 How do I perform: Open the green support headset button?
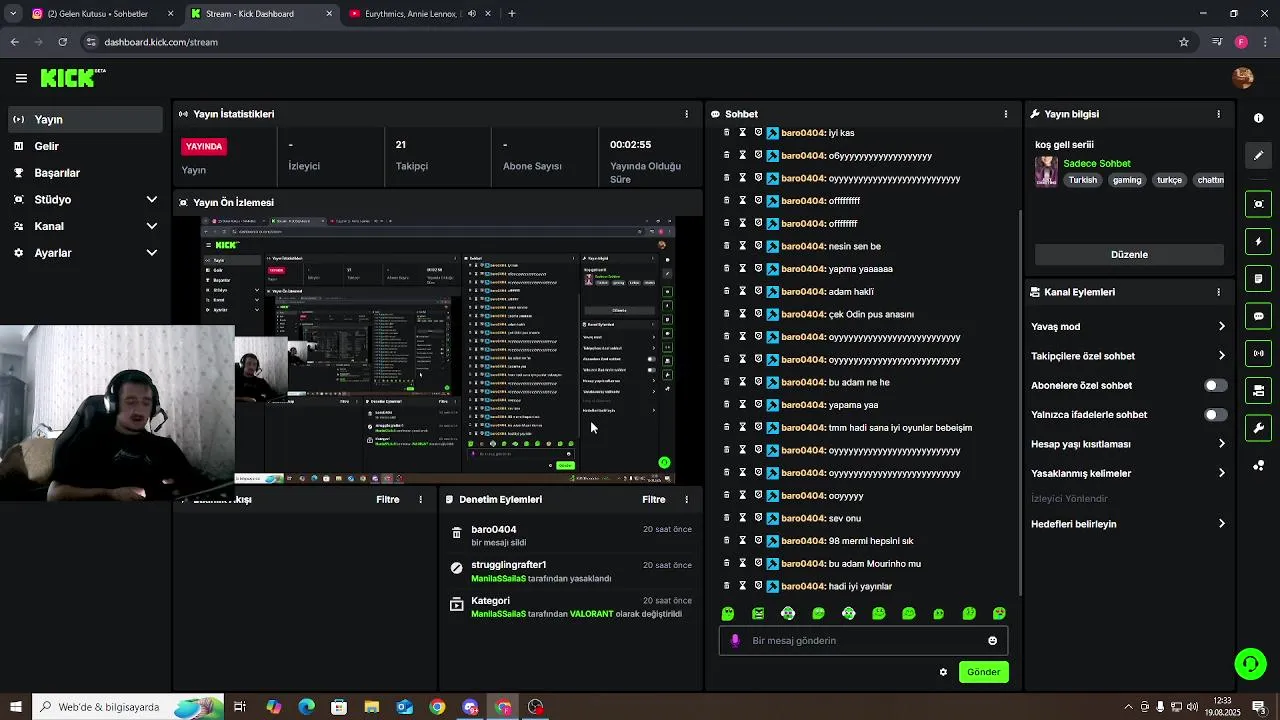[x=1249, y=663]
